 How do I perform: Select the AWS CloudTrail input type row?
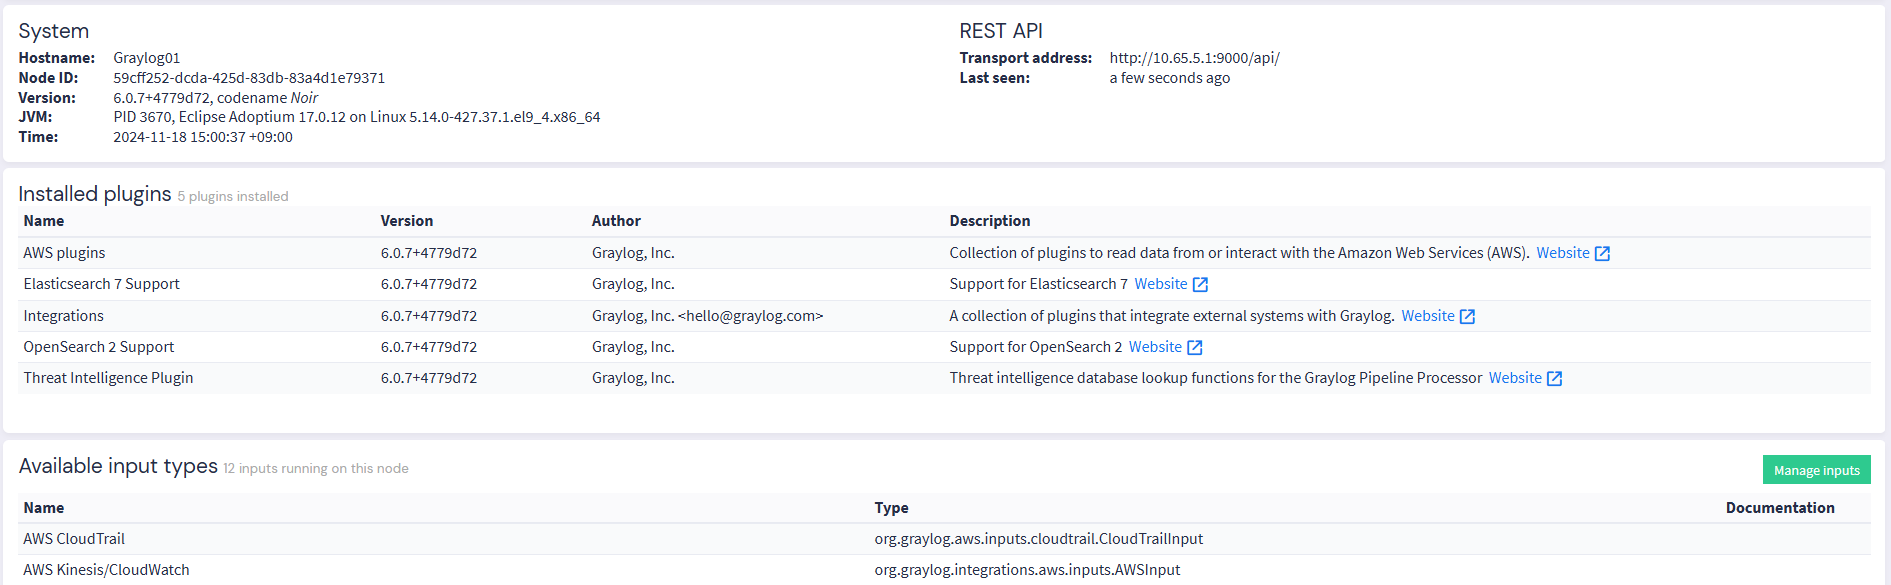coord(74,539)
